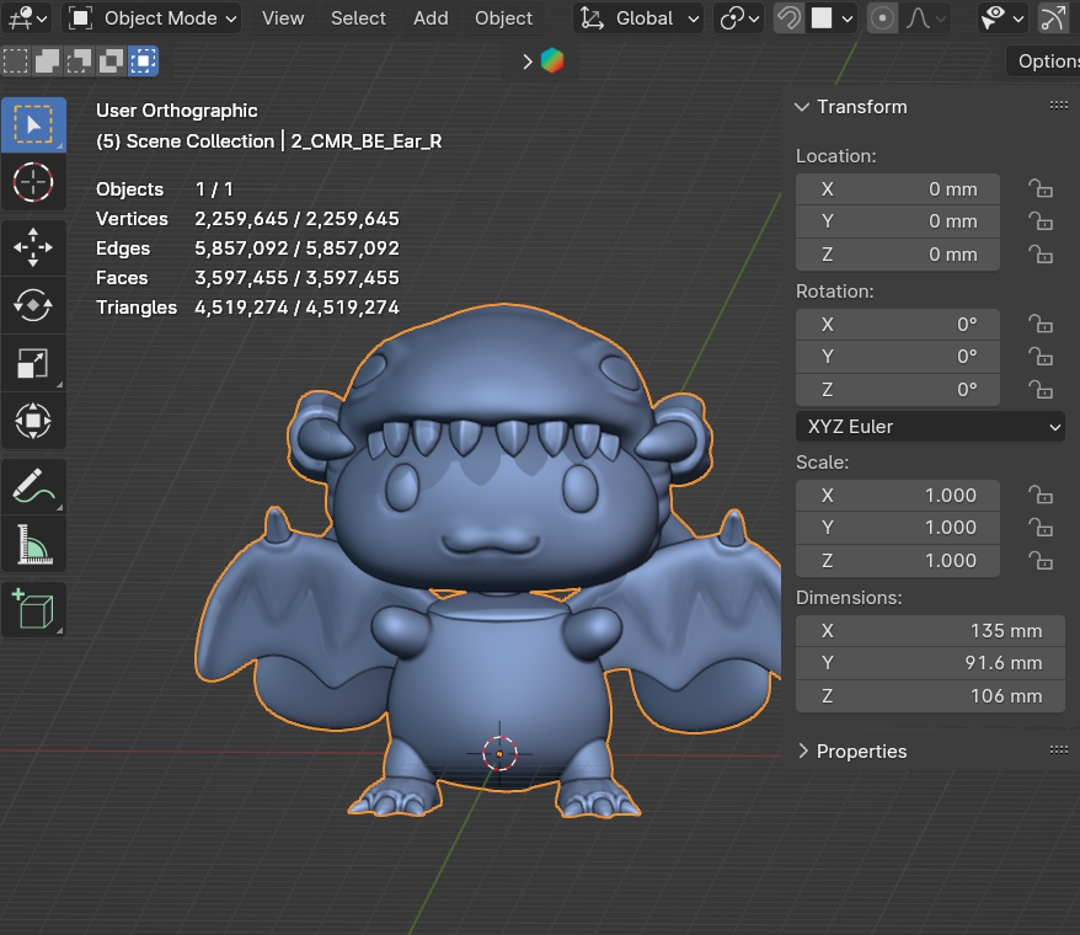Open the Add menu

coord(430,18)
